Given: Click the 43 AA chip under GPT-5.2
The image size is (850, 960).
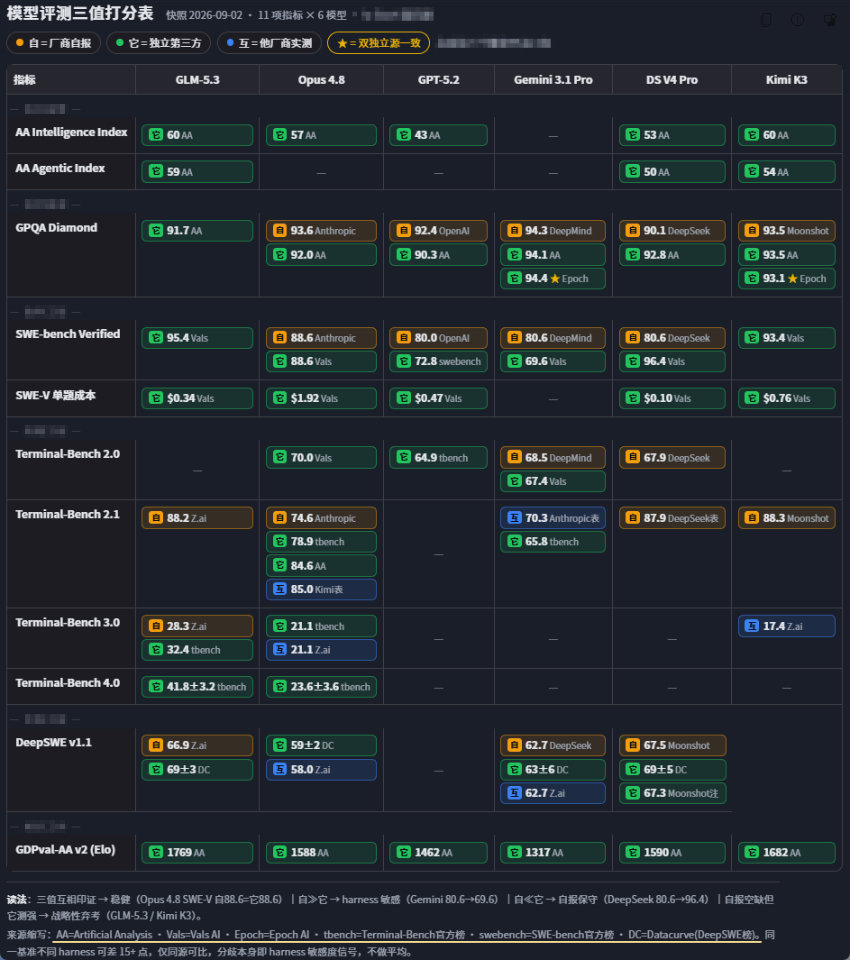Looking at the screenshot, I should [438, 135].
